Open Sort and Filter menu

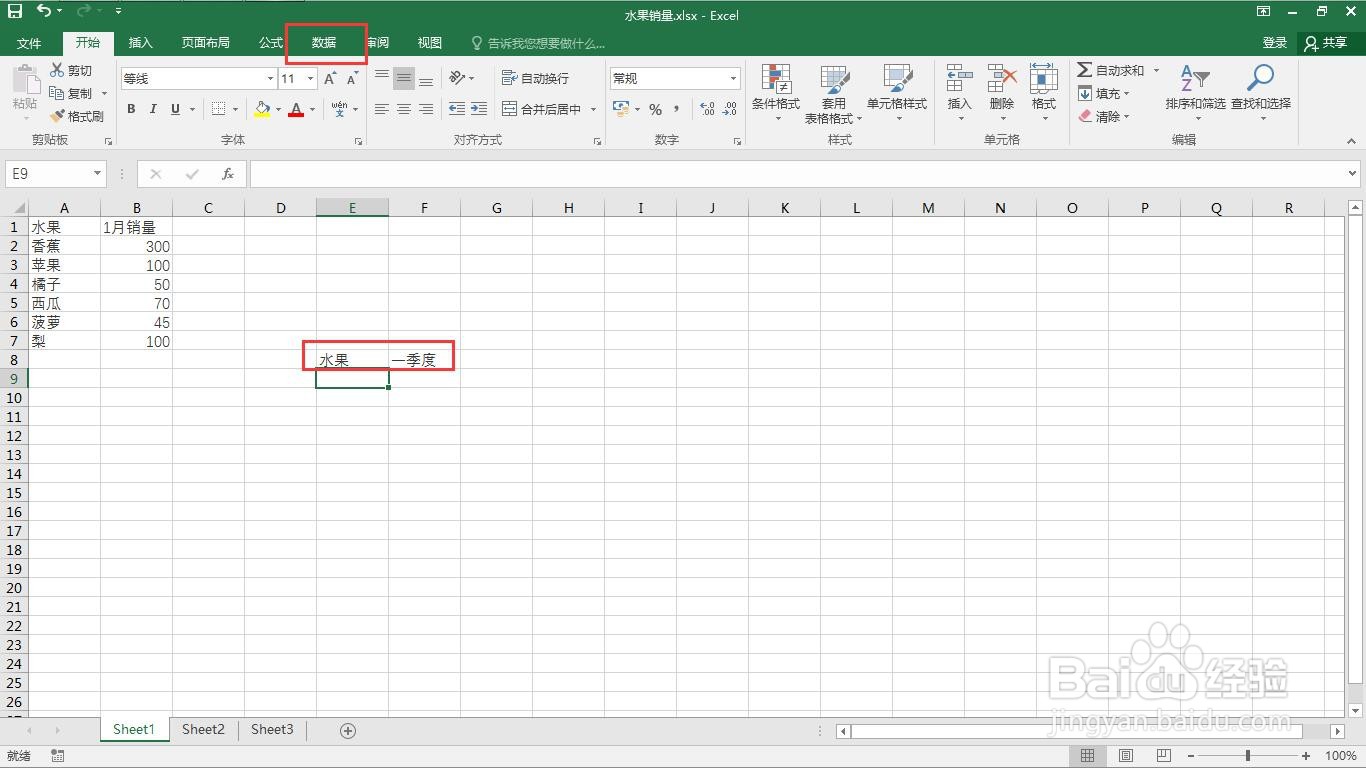click(x=1195, y=93)
